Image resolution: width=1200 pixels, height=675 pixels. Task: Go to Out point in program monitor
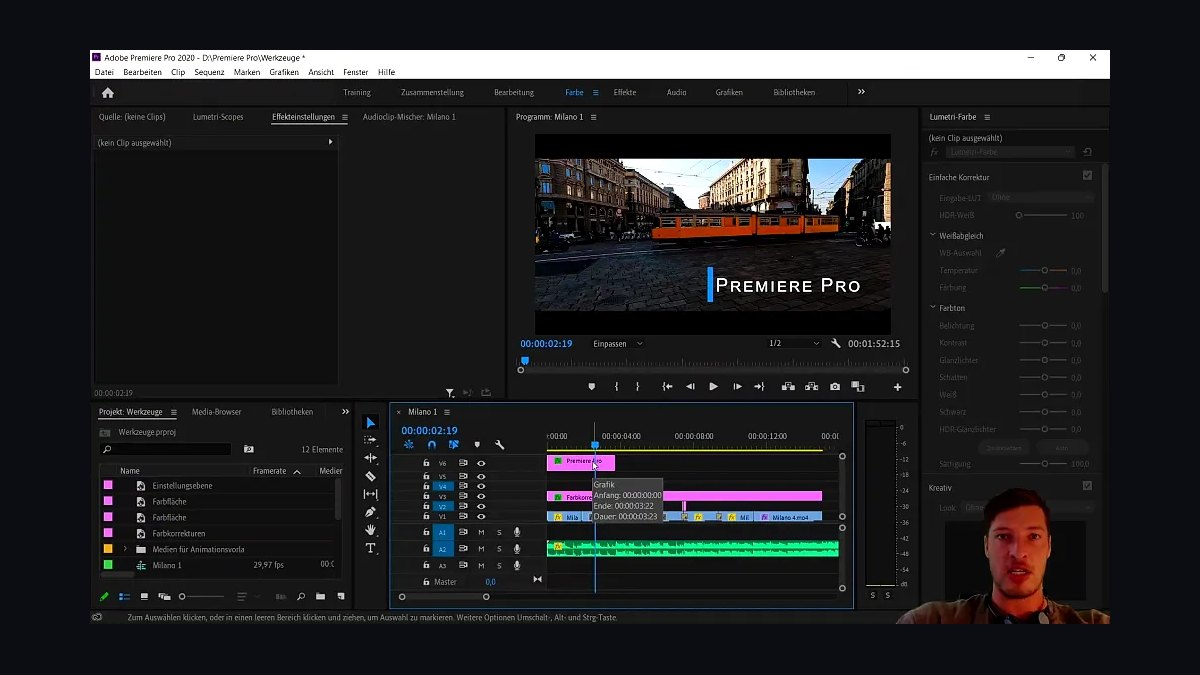tap(759, 387)
